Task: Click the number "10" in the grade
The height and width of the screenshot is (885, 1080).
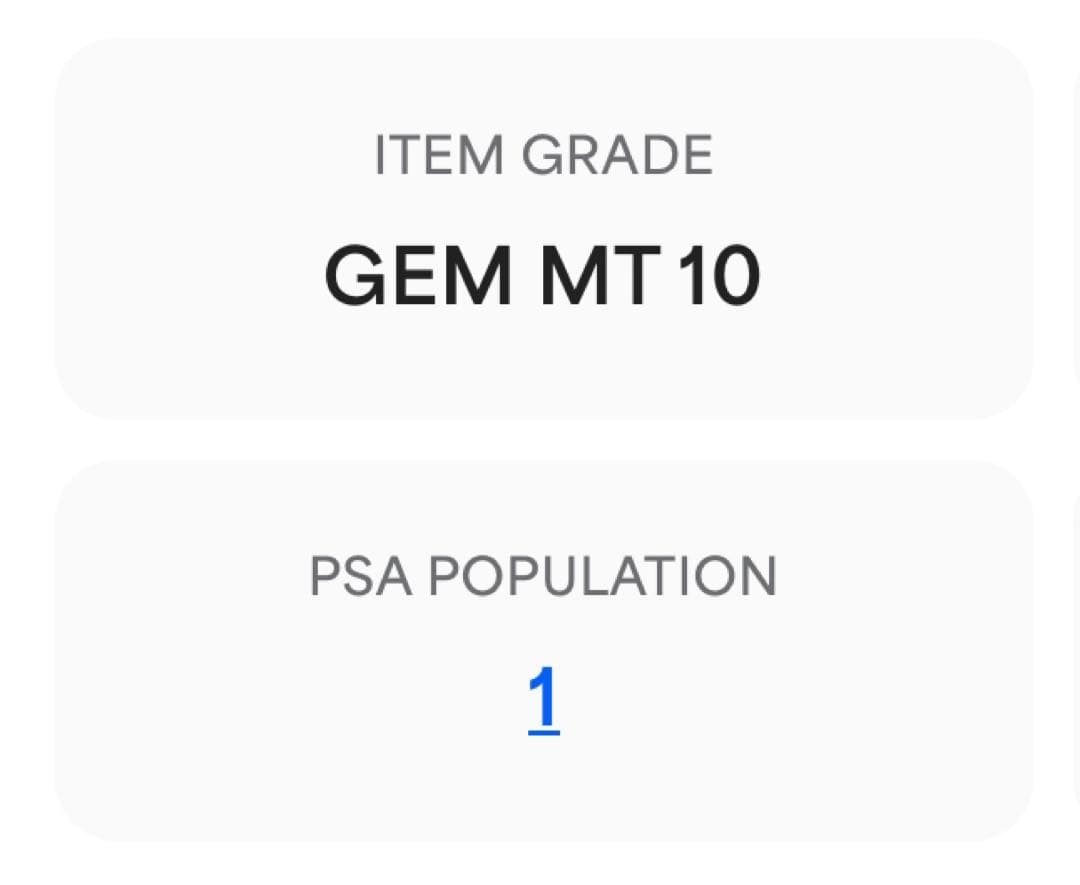Action: (x=718, y=276)
